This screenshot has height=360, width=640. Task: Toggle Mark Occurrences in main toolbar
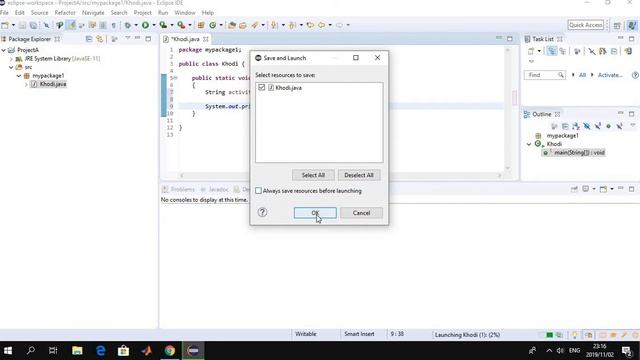pyautogui.click(x=71, y=25)
